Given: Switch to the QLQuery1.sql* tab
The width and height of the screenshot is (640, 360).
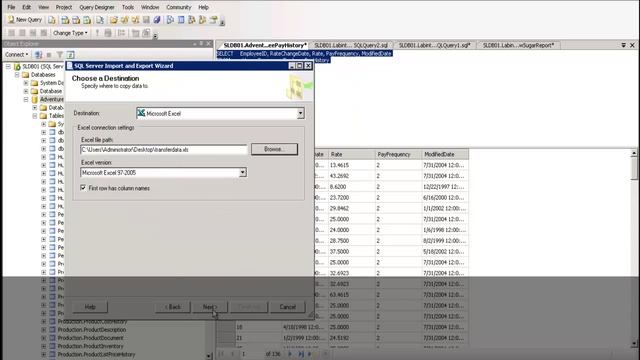Looking at the screenshot, I should 435,45.
